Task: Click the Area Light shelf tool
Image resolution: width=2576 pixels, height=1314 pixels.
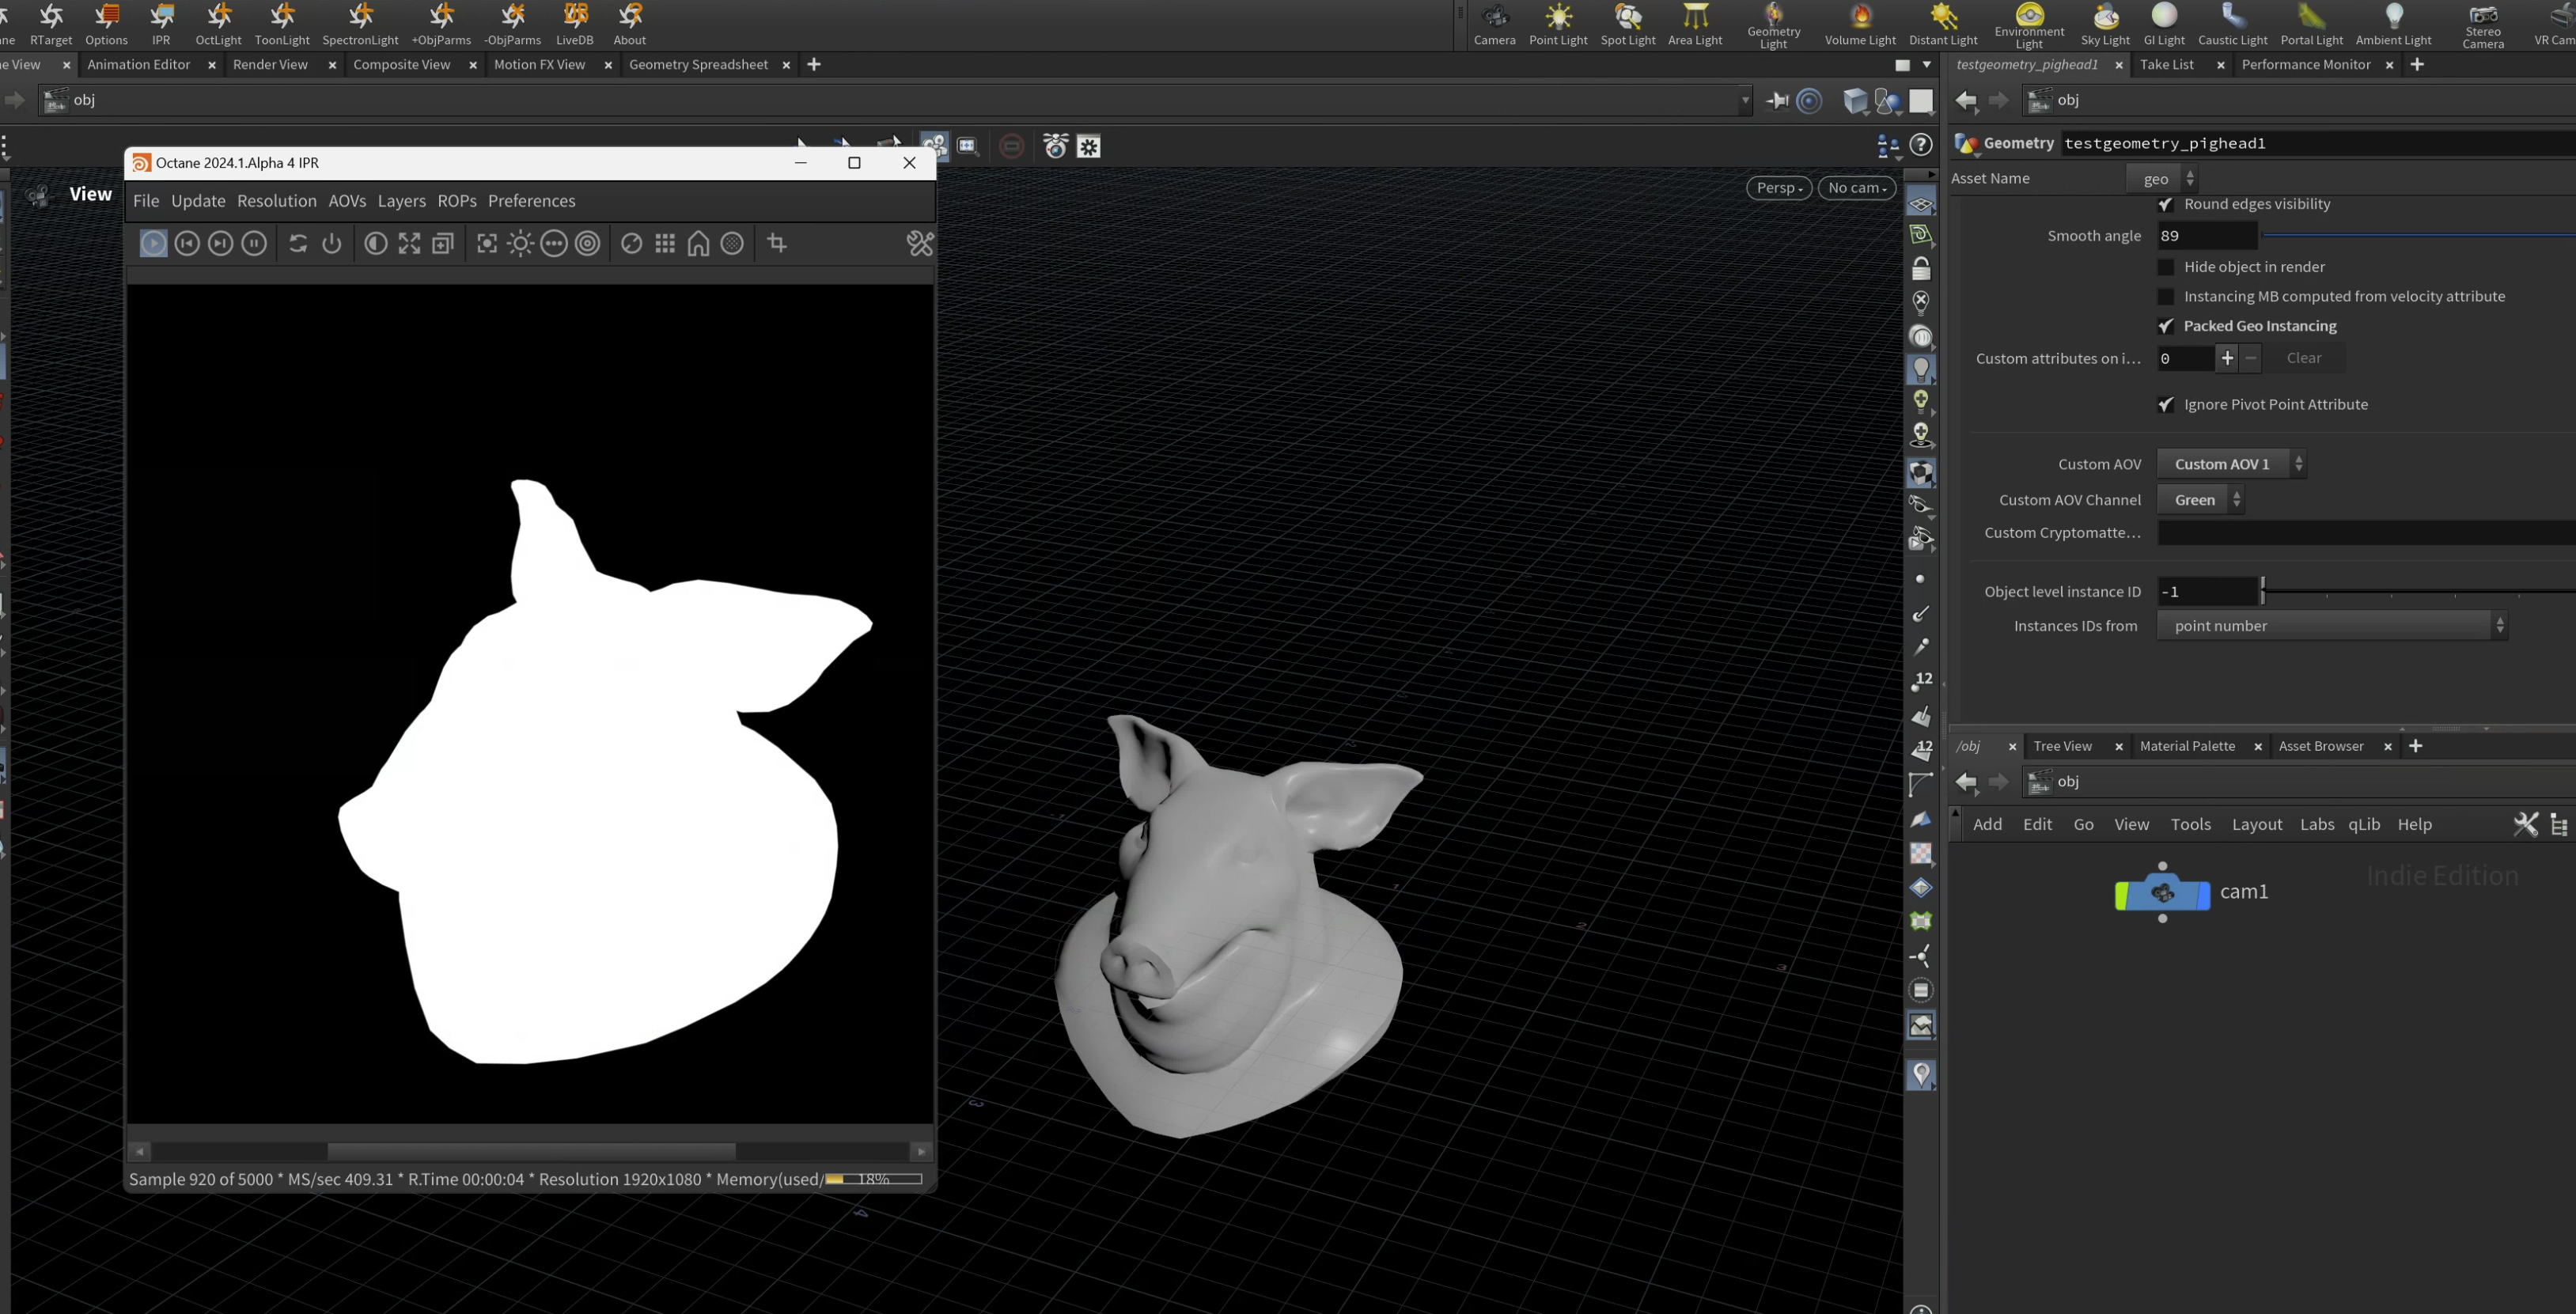Action: (x=1695, y=24)
